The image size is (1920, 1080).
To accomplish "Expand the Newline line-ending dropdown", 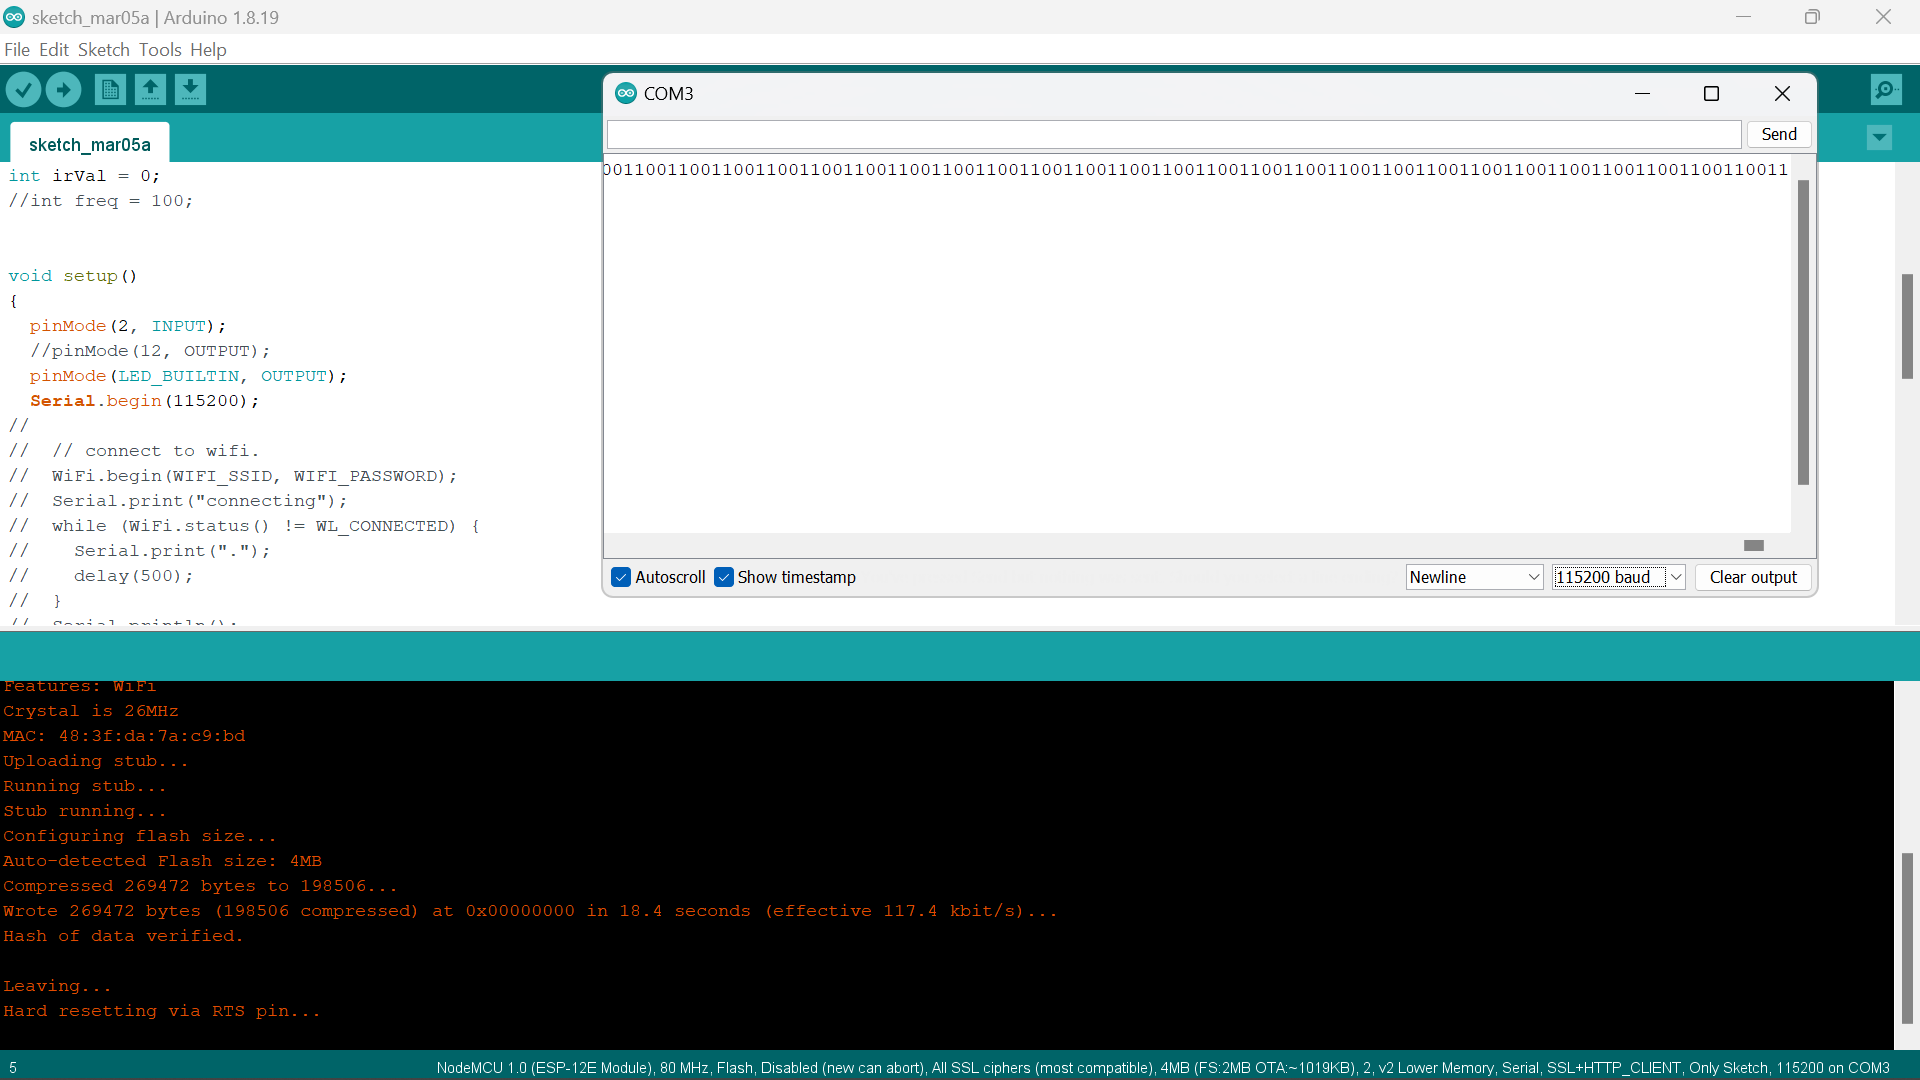I will tap(1474, 577).
